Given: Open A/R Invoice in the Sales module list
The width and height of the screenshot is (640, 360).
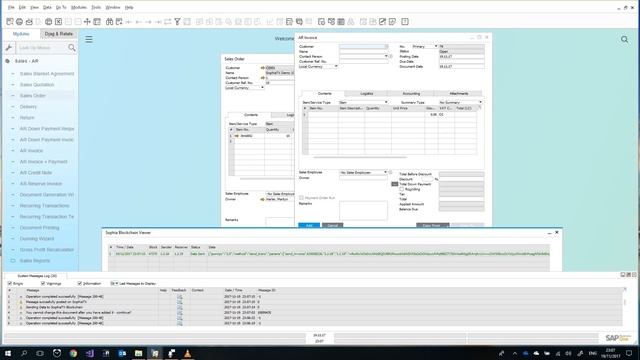Looking at the screenshot, I should click(31, 151).
